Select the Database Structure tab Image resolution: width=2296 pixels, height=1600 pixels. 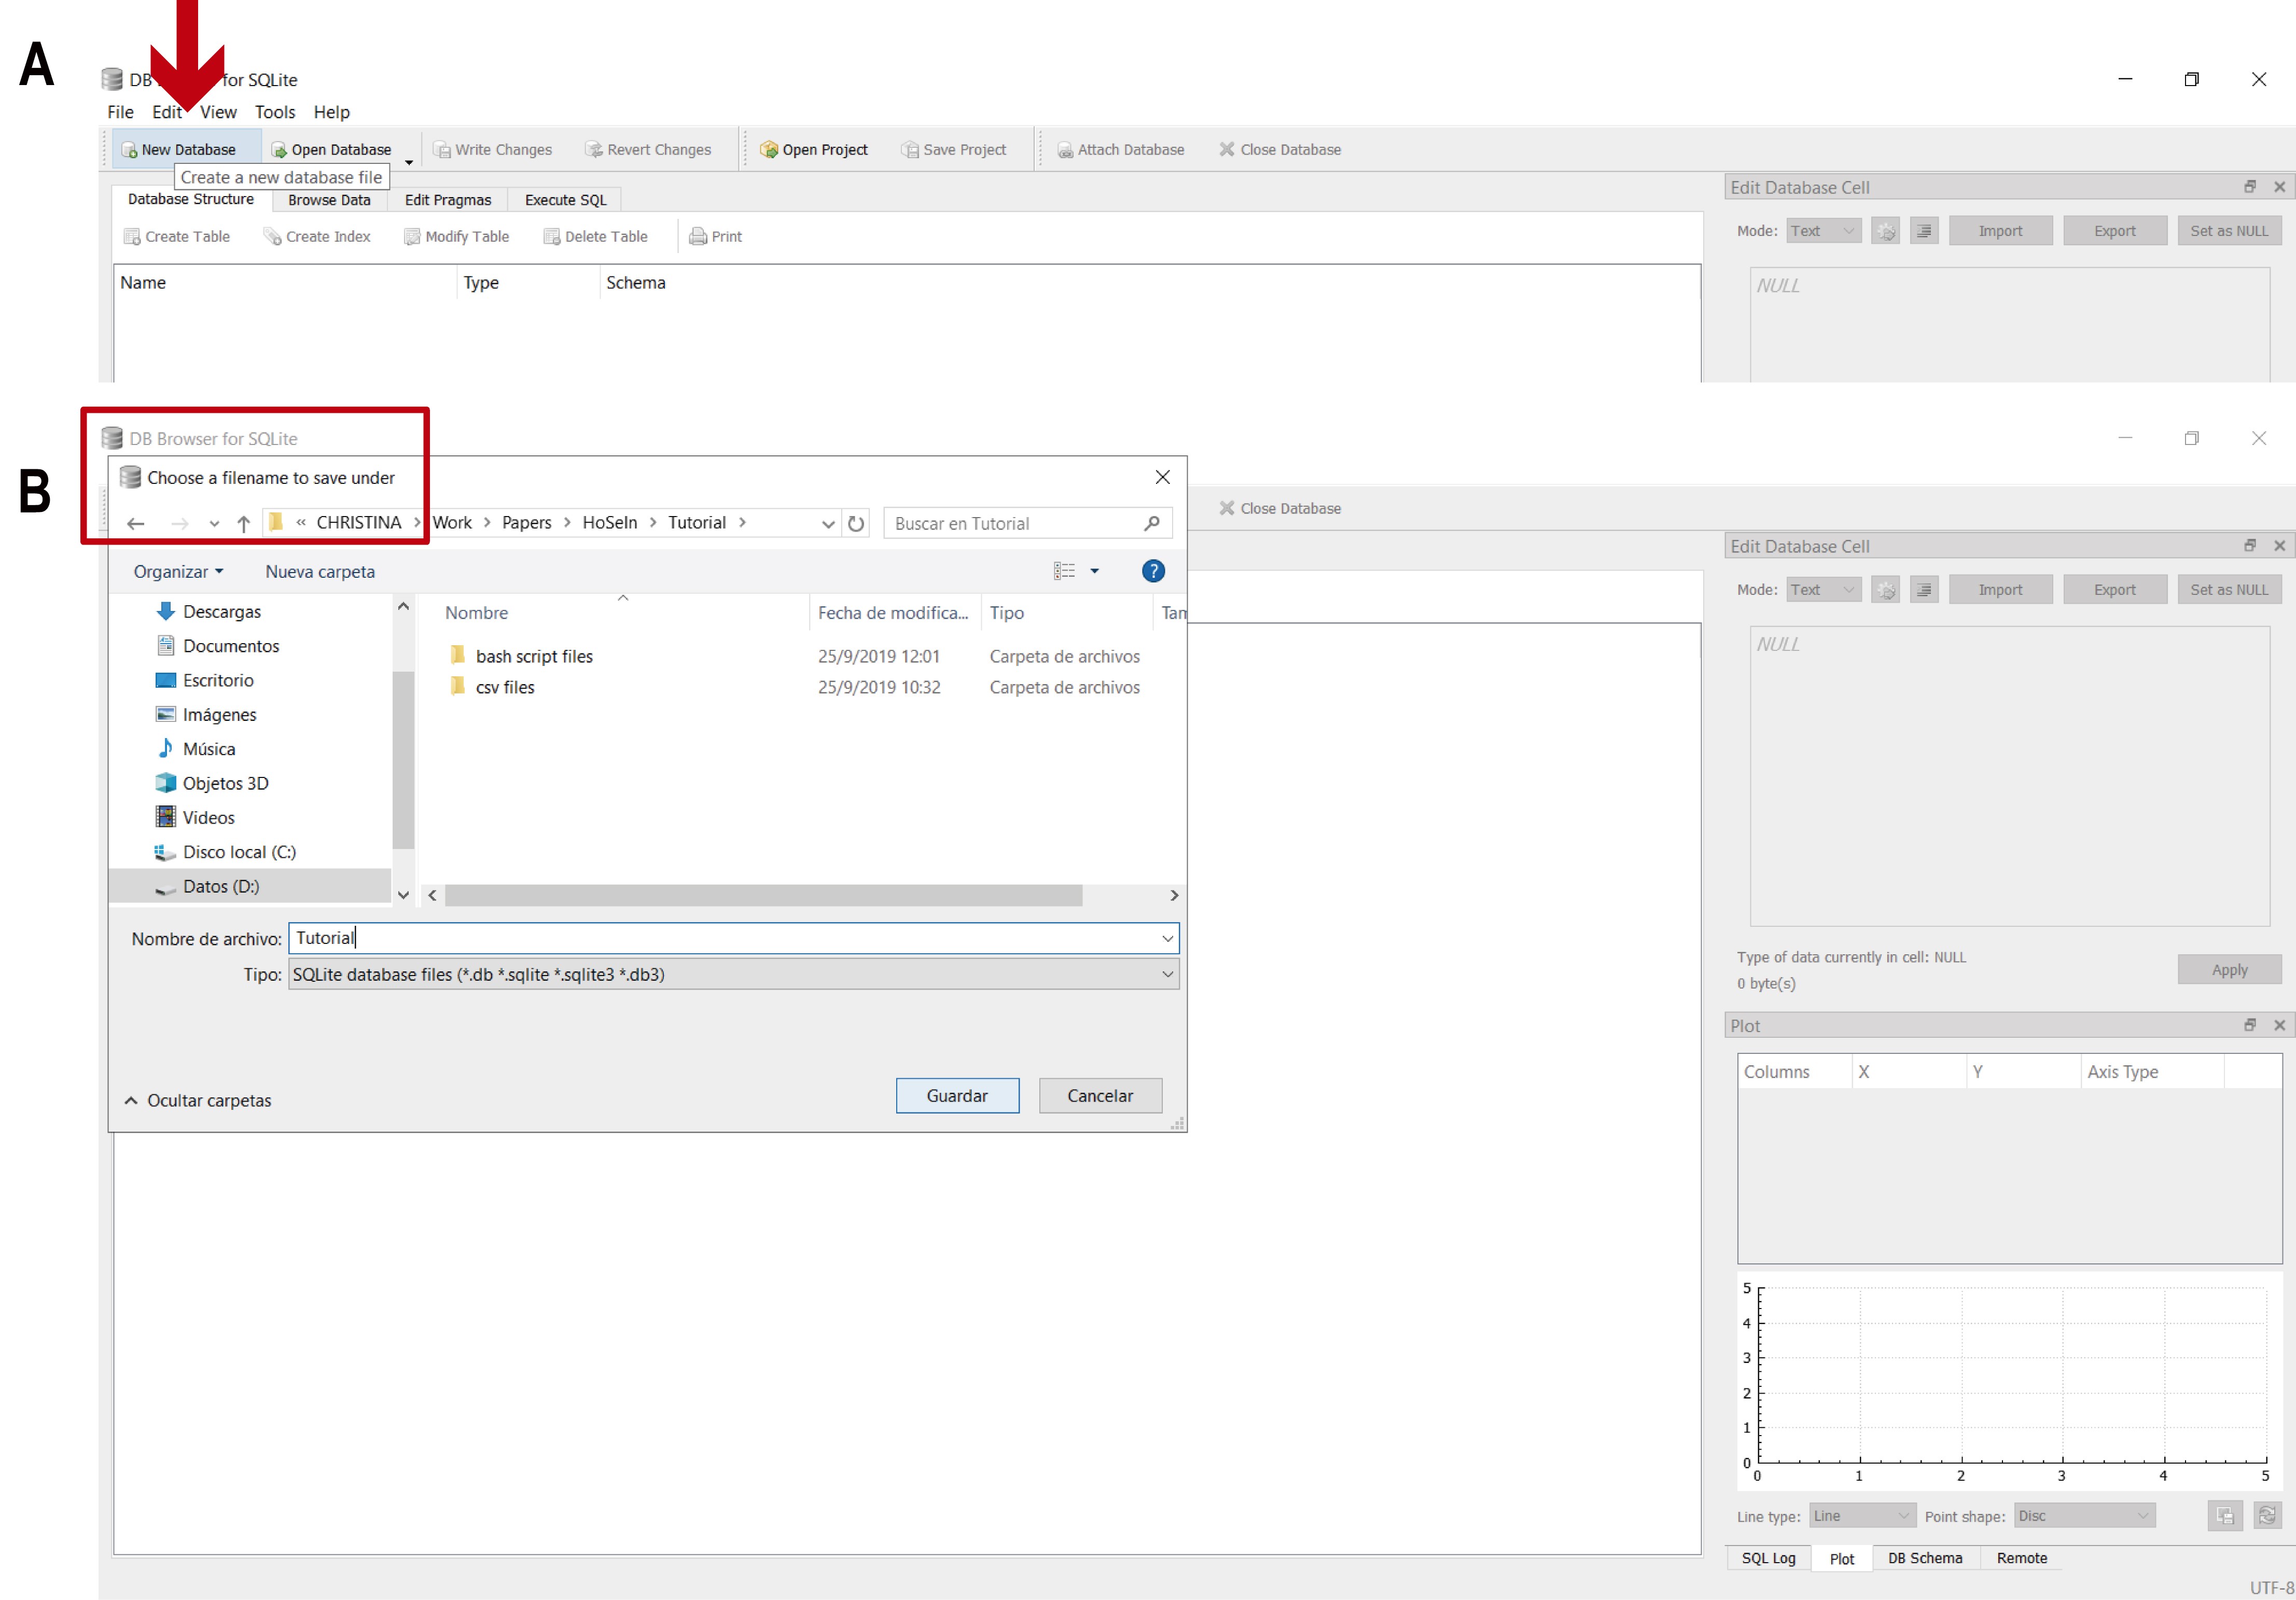(191, 199)
